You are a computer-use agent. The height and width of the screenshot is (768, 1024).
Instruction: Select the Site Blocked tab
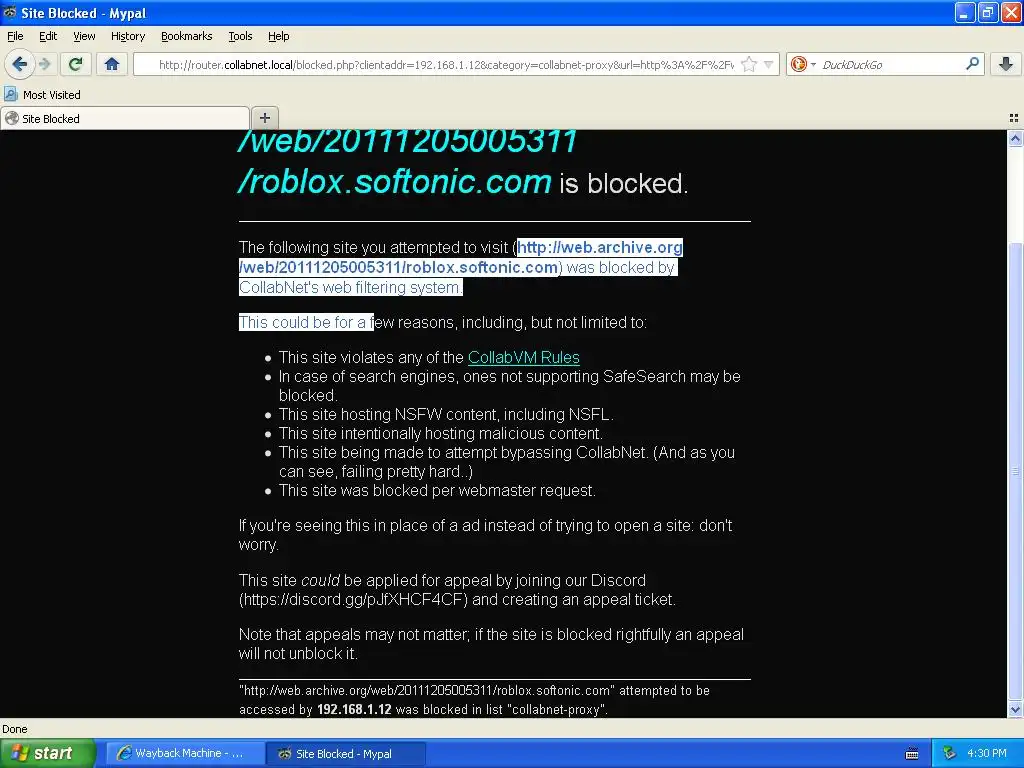[x=125, y=118]
